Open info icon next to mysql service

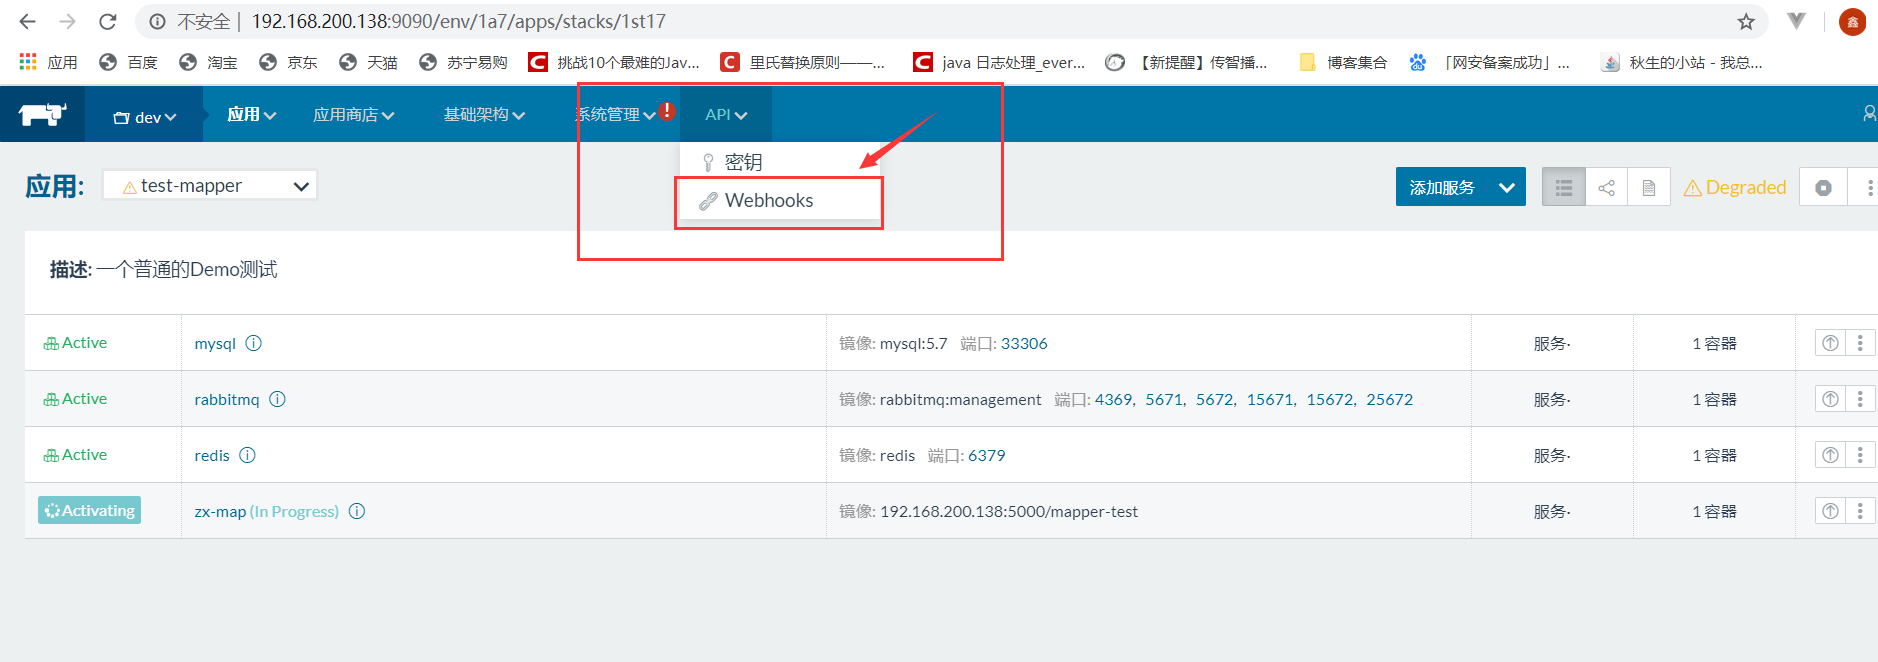tap(254, 343)
